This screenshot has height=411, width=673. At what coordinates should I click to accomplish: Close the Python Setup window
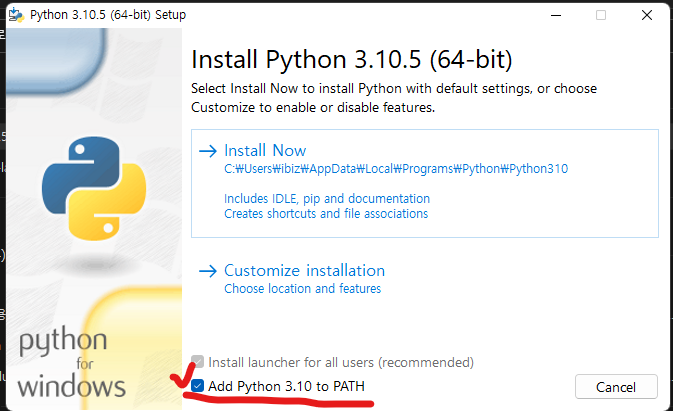pyautogui.click(x=647, y=15)
